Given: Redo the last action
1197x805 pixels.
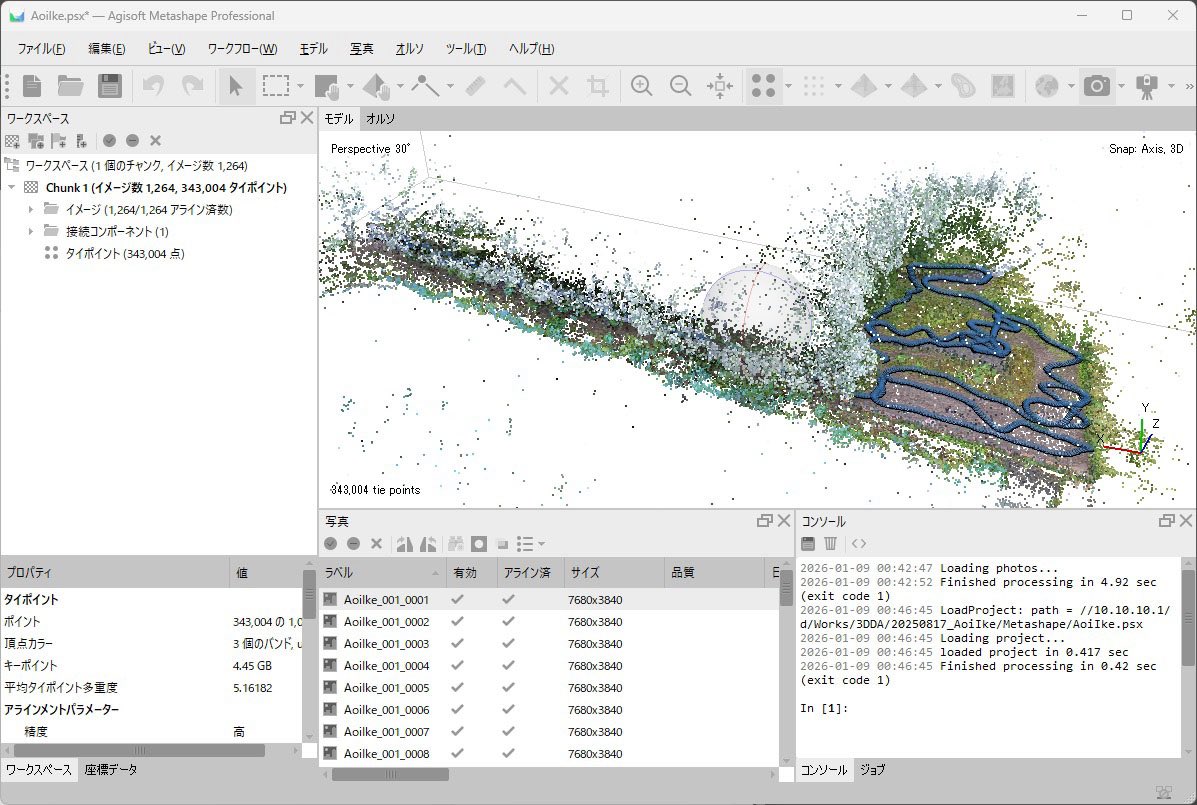Looking at the screenshot, I should click(192, 85).
